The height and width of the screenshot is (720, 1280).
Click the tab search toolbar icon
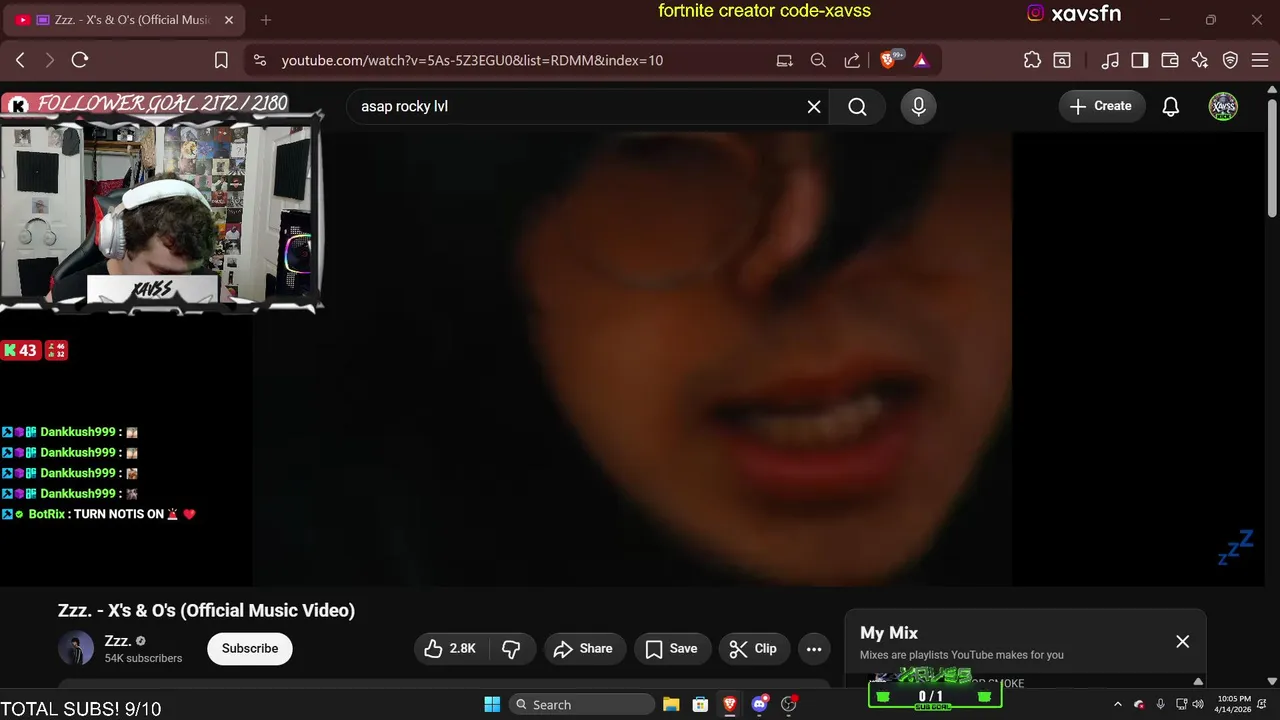pyautogui.click(x=1062, y=60)
